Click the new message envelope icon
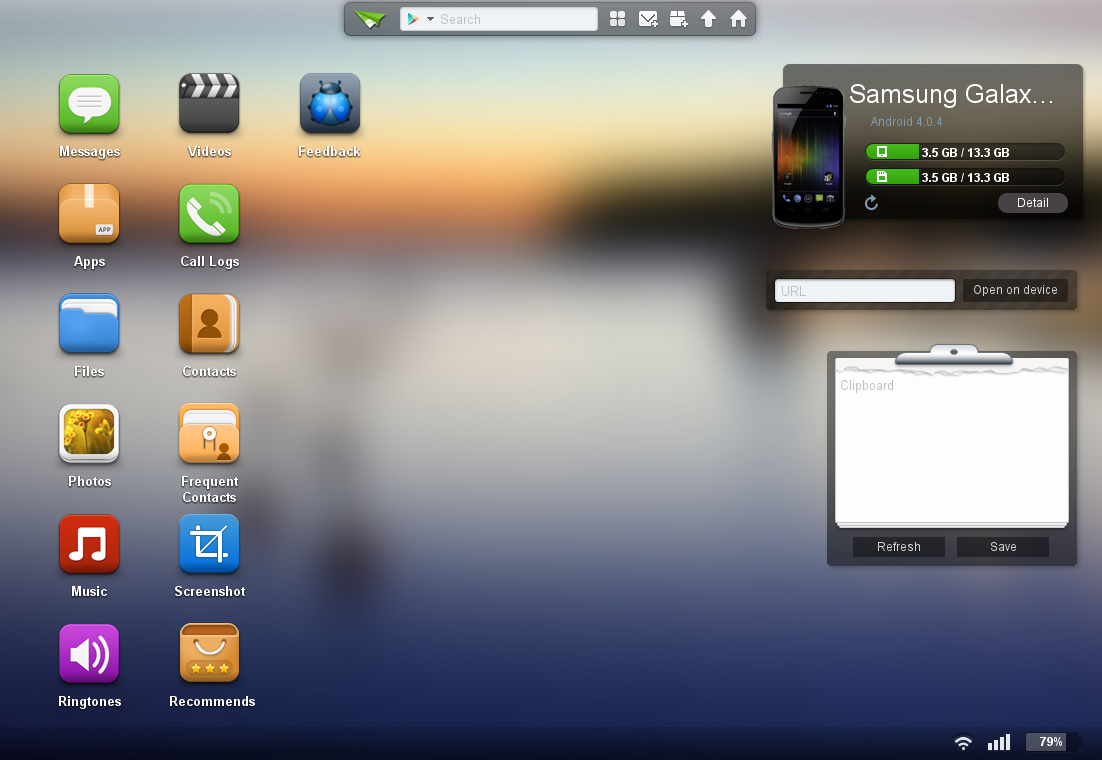 (648, 19)
